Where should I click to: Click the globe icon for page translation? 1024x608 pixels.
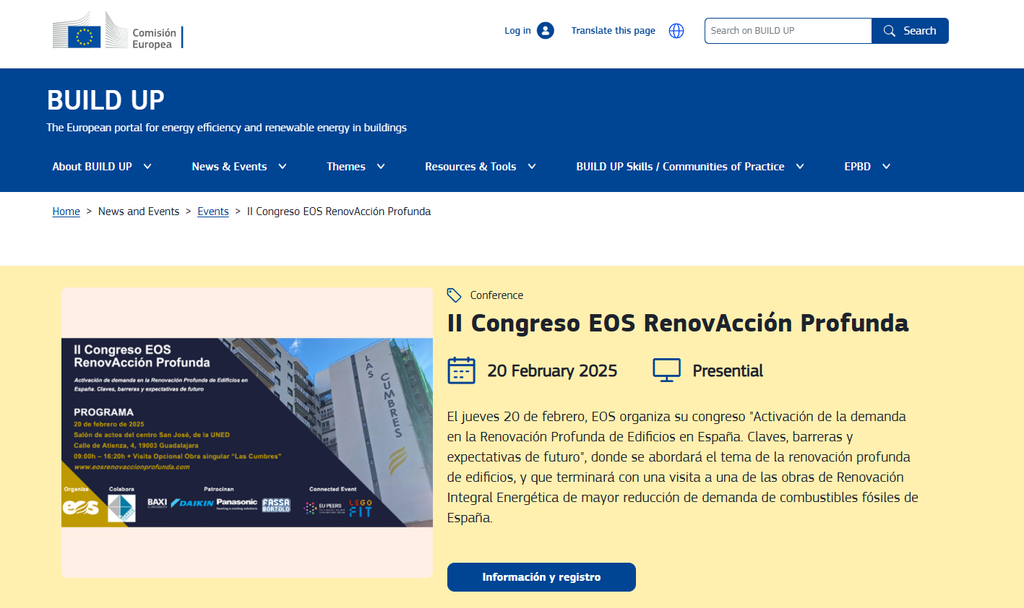677,31
